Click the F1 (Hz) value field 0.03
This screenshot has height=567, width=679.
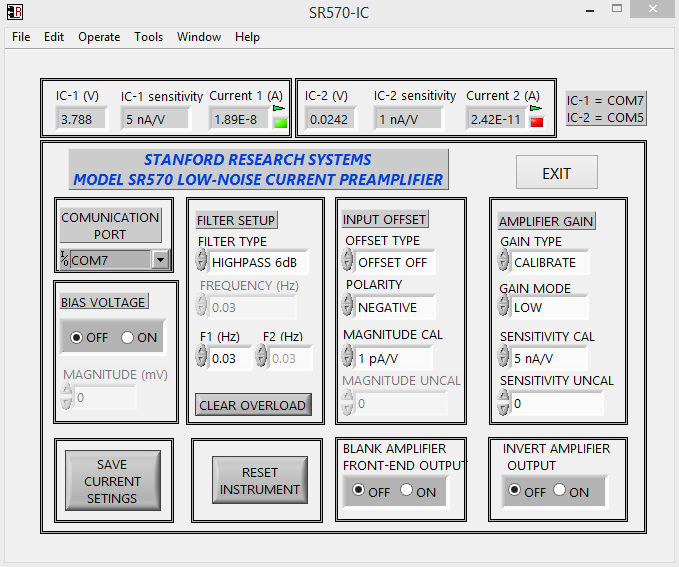[230, 358]
